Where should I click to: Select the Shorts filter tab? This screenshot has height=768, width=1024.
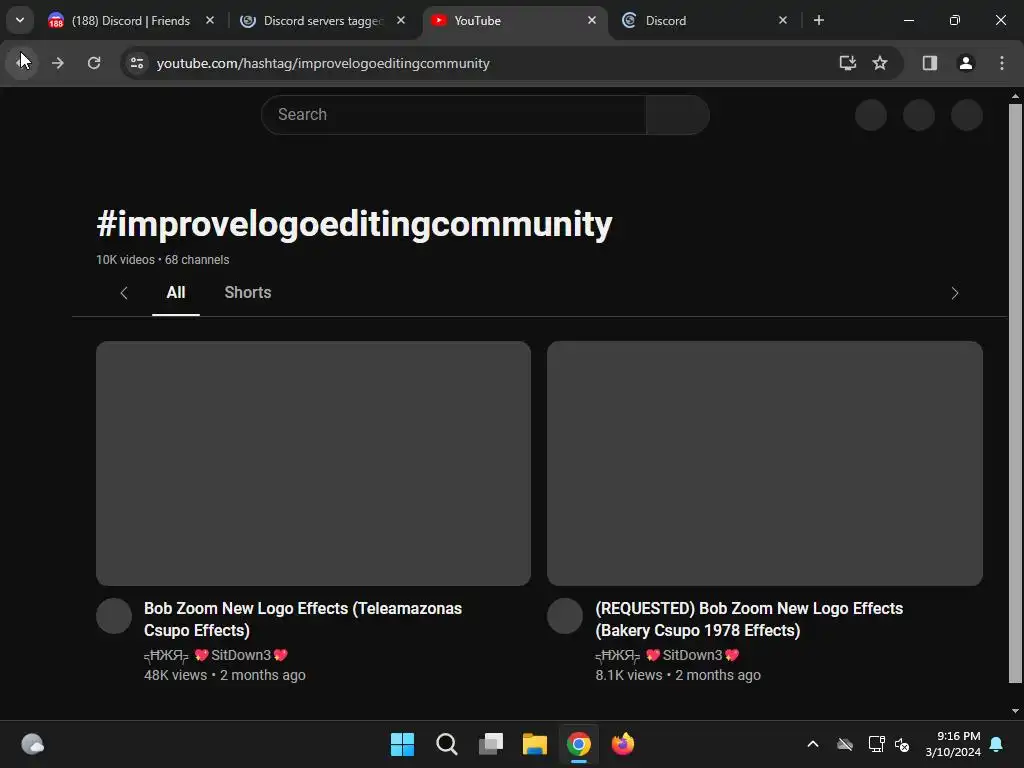248,293
